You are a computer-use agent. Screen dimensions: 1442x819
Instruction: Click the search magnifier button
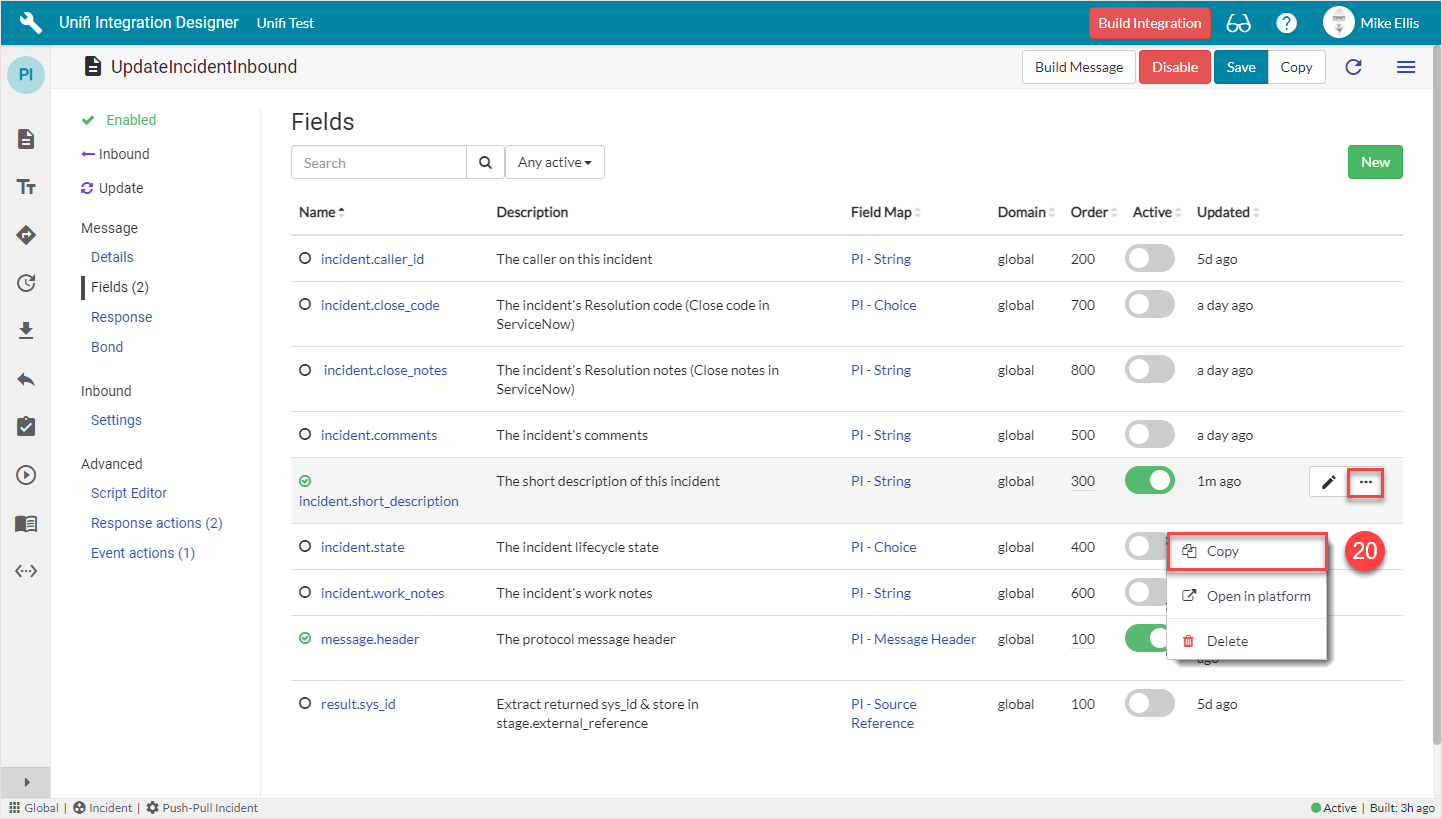pos(485,163)
